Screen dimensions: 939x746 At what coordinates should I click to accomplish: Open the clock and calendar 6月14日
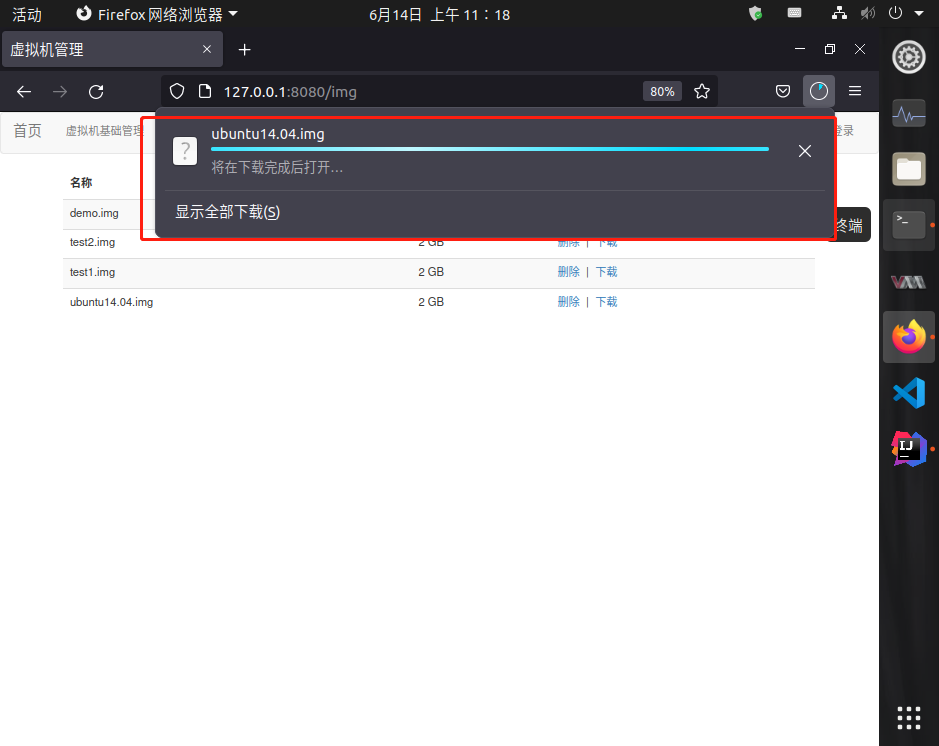[x=440, y=14]
